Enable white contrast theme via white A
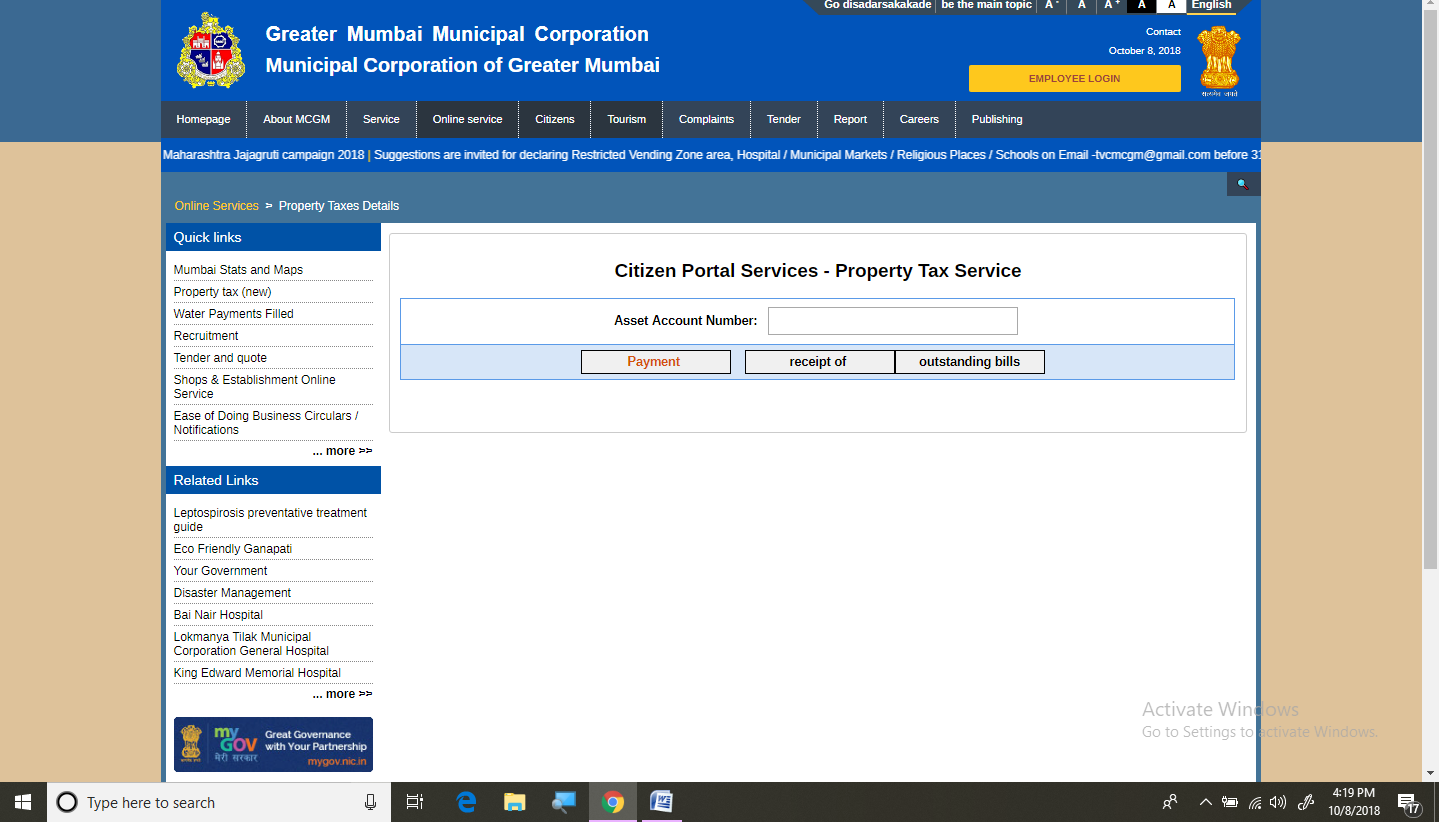Viewport: 1439px width, 822px height. (x=1171, y=5)
